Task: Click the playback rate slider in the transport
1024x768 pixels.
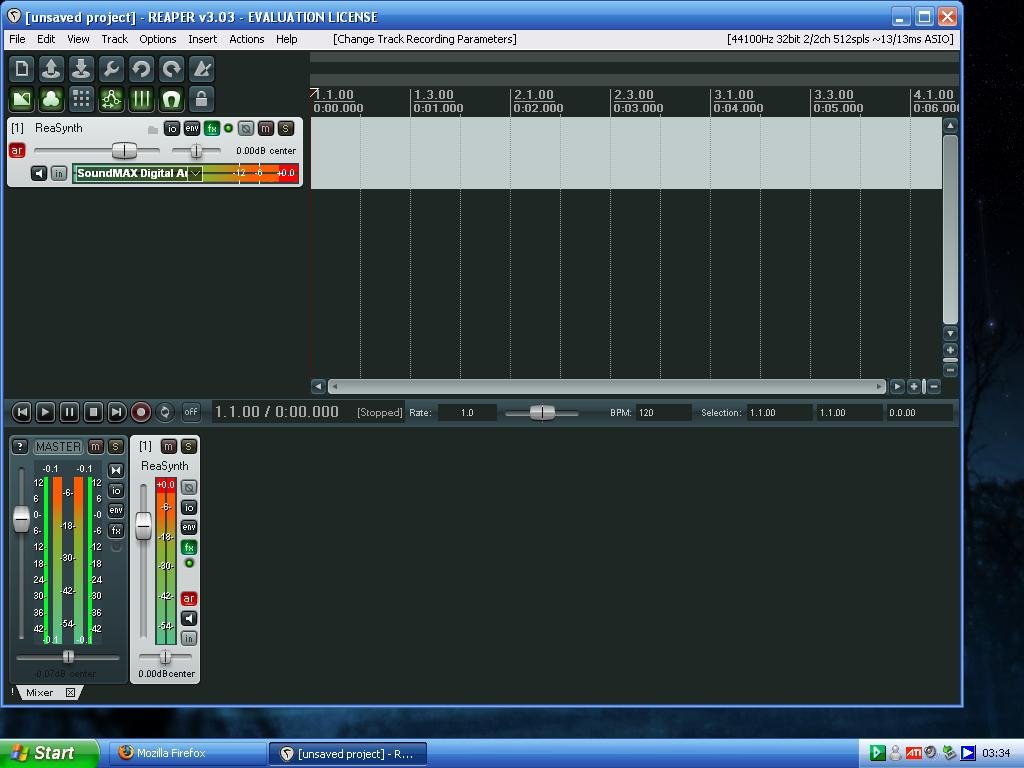Action: [x=542, y=413]
